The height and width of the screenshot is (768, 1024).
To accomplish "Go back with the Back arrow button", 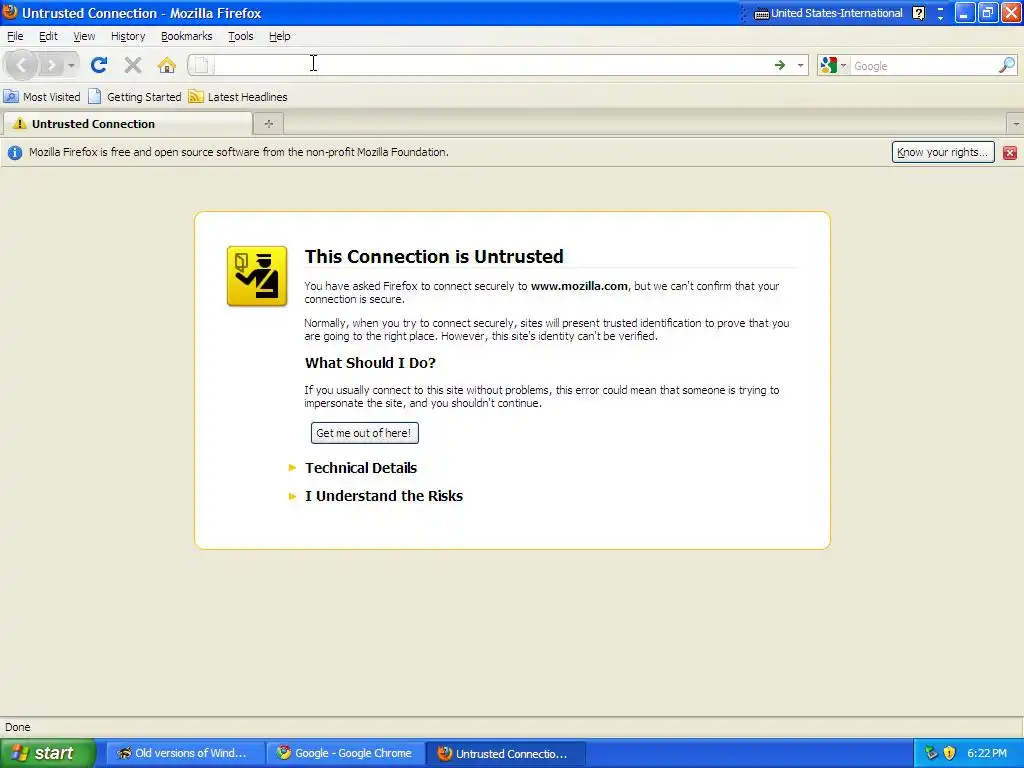I will point(21,65).
